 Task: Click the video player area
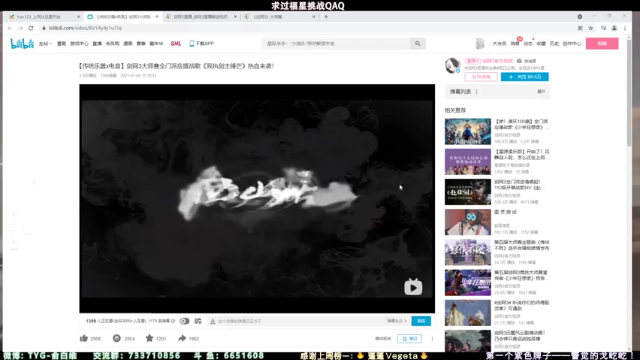257,198
